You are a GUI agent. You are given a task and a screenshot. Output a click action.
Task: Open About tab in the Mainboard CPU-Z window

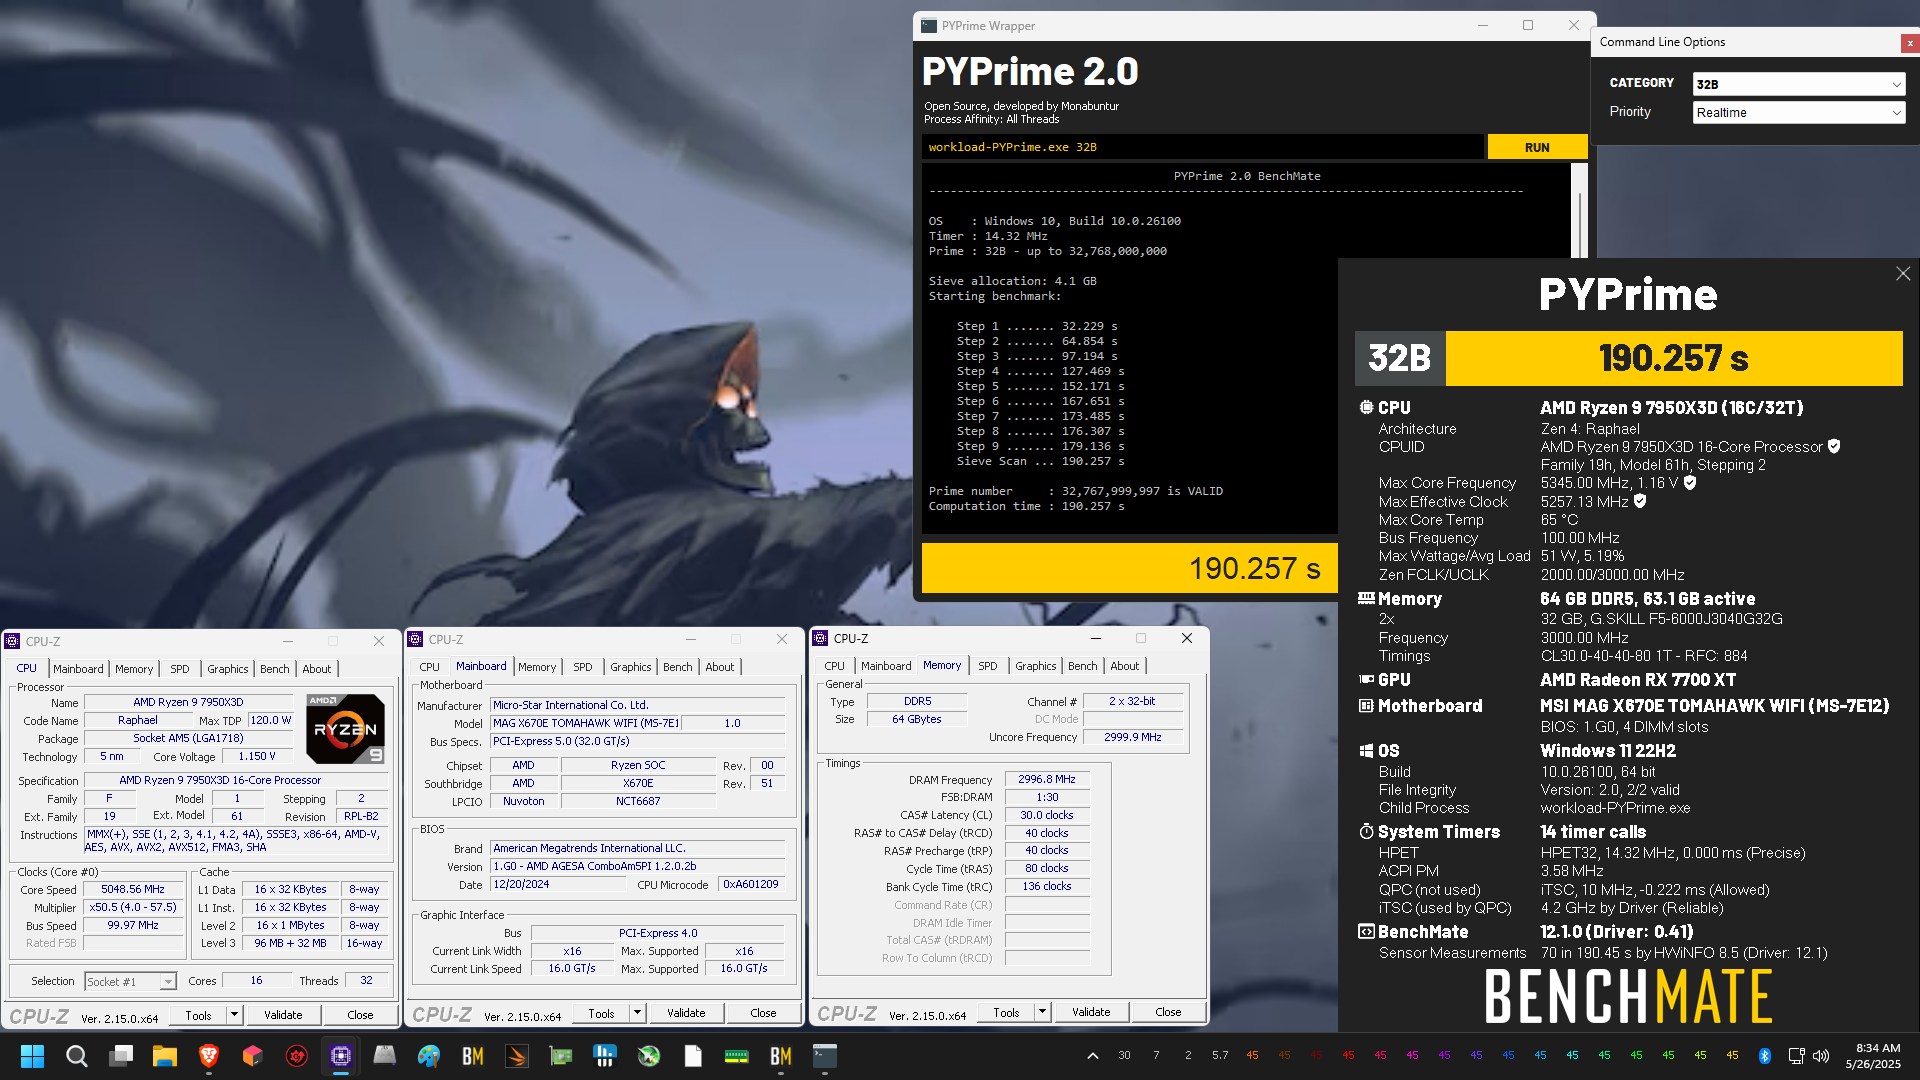pyautogui.click(x=719, y=667)
